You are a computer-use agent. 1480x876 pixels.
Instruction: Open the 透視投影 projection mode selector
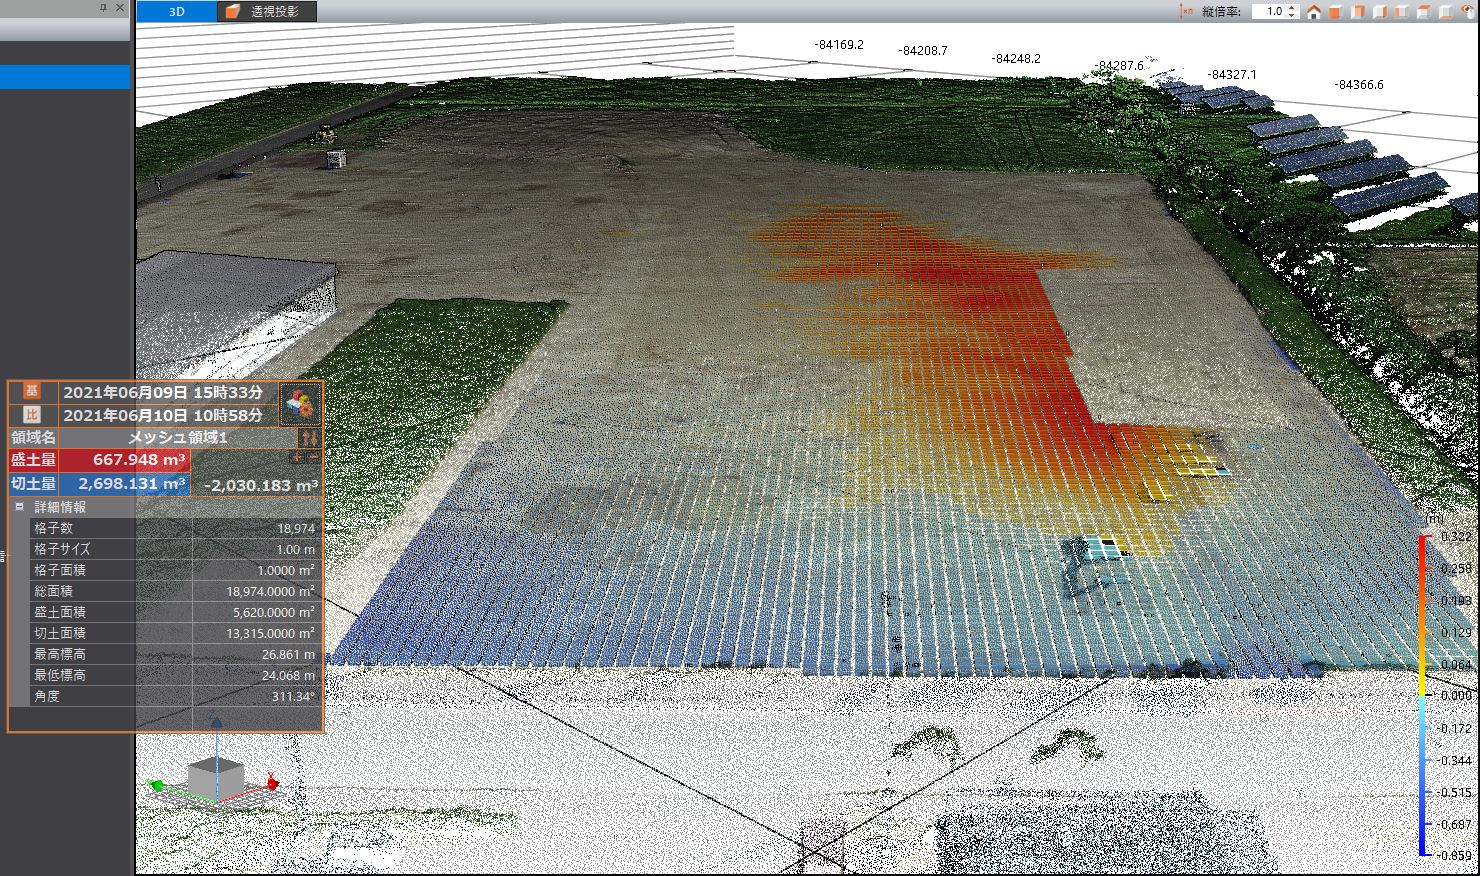(266, 12)
